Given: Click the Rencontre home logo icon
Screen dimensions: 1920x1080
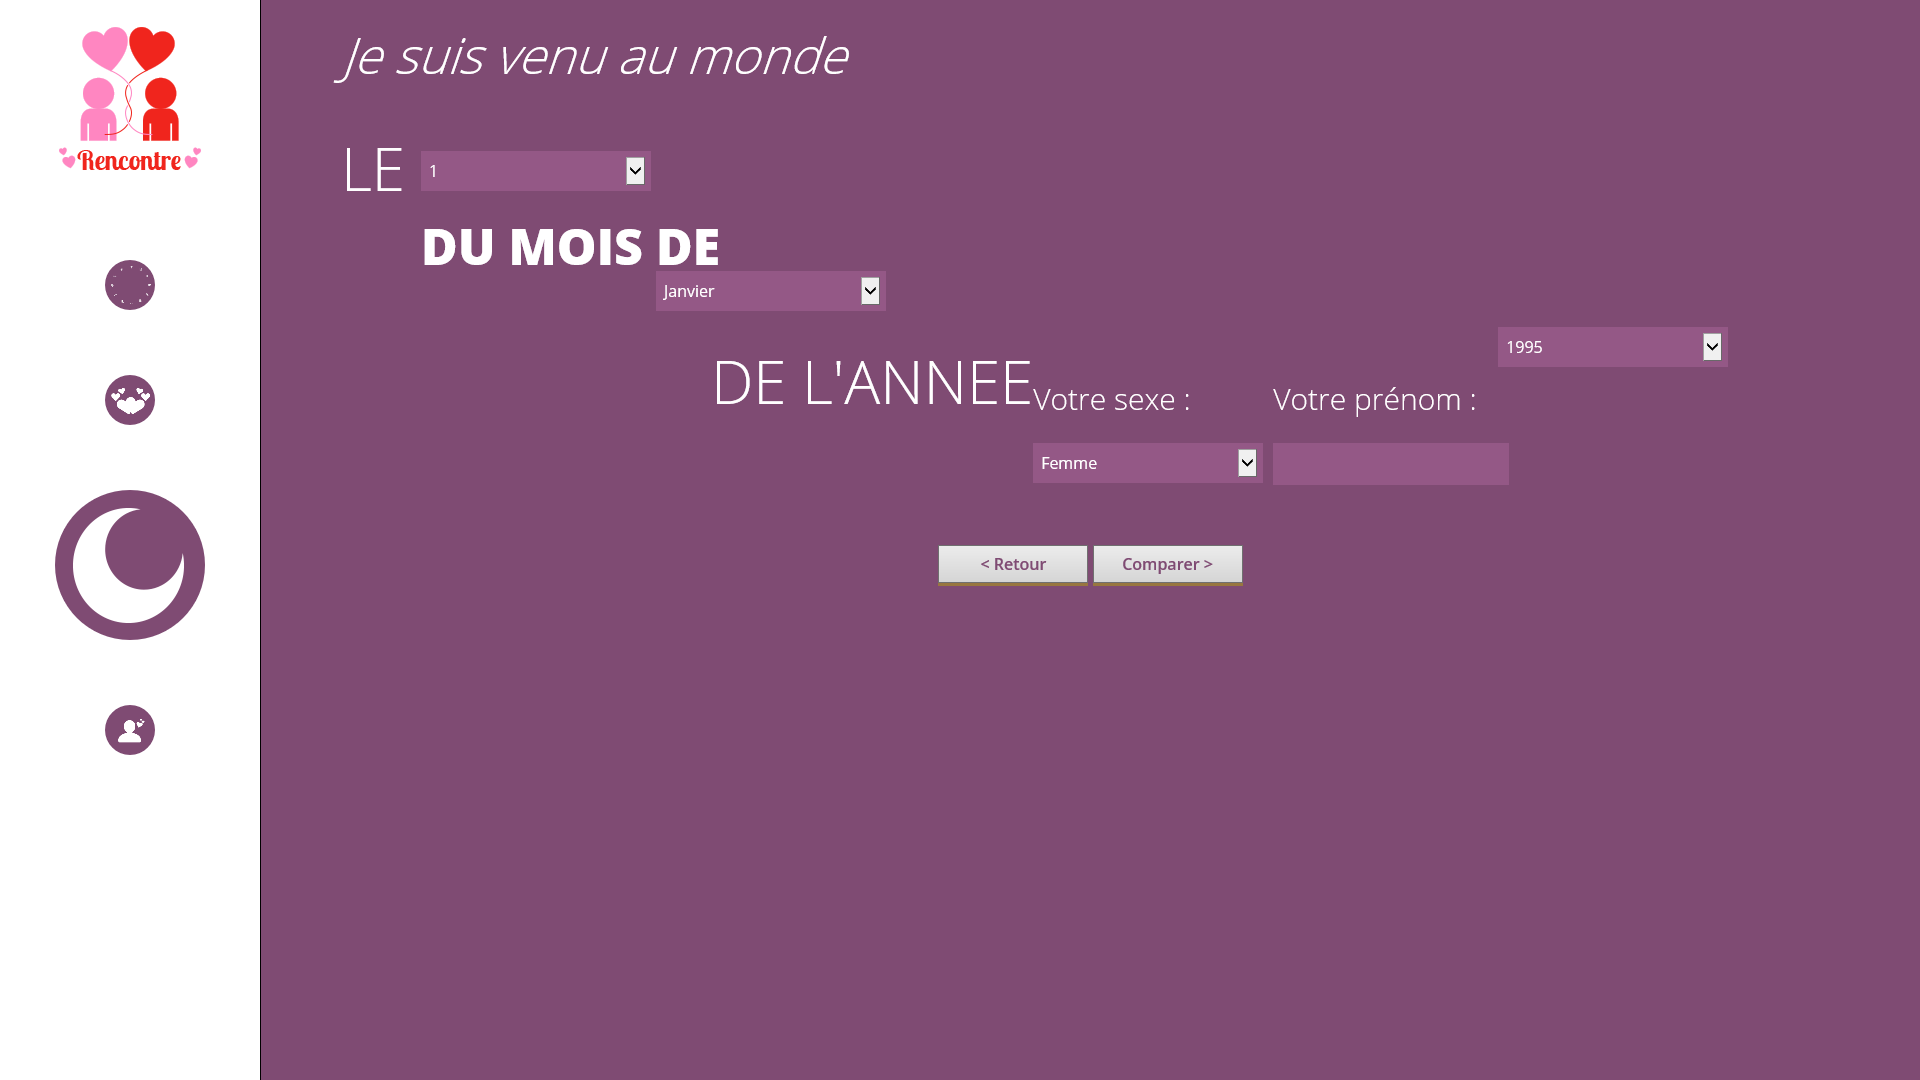Looking at the screenshot, I should point(129,99).
